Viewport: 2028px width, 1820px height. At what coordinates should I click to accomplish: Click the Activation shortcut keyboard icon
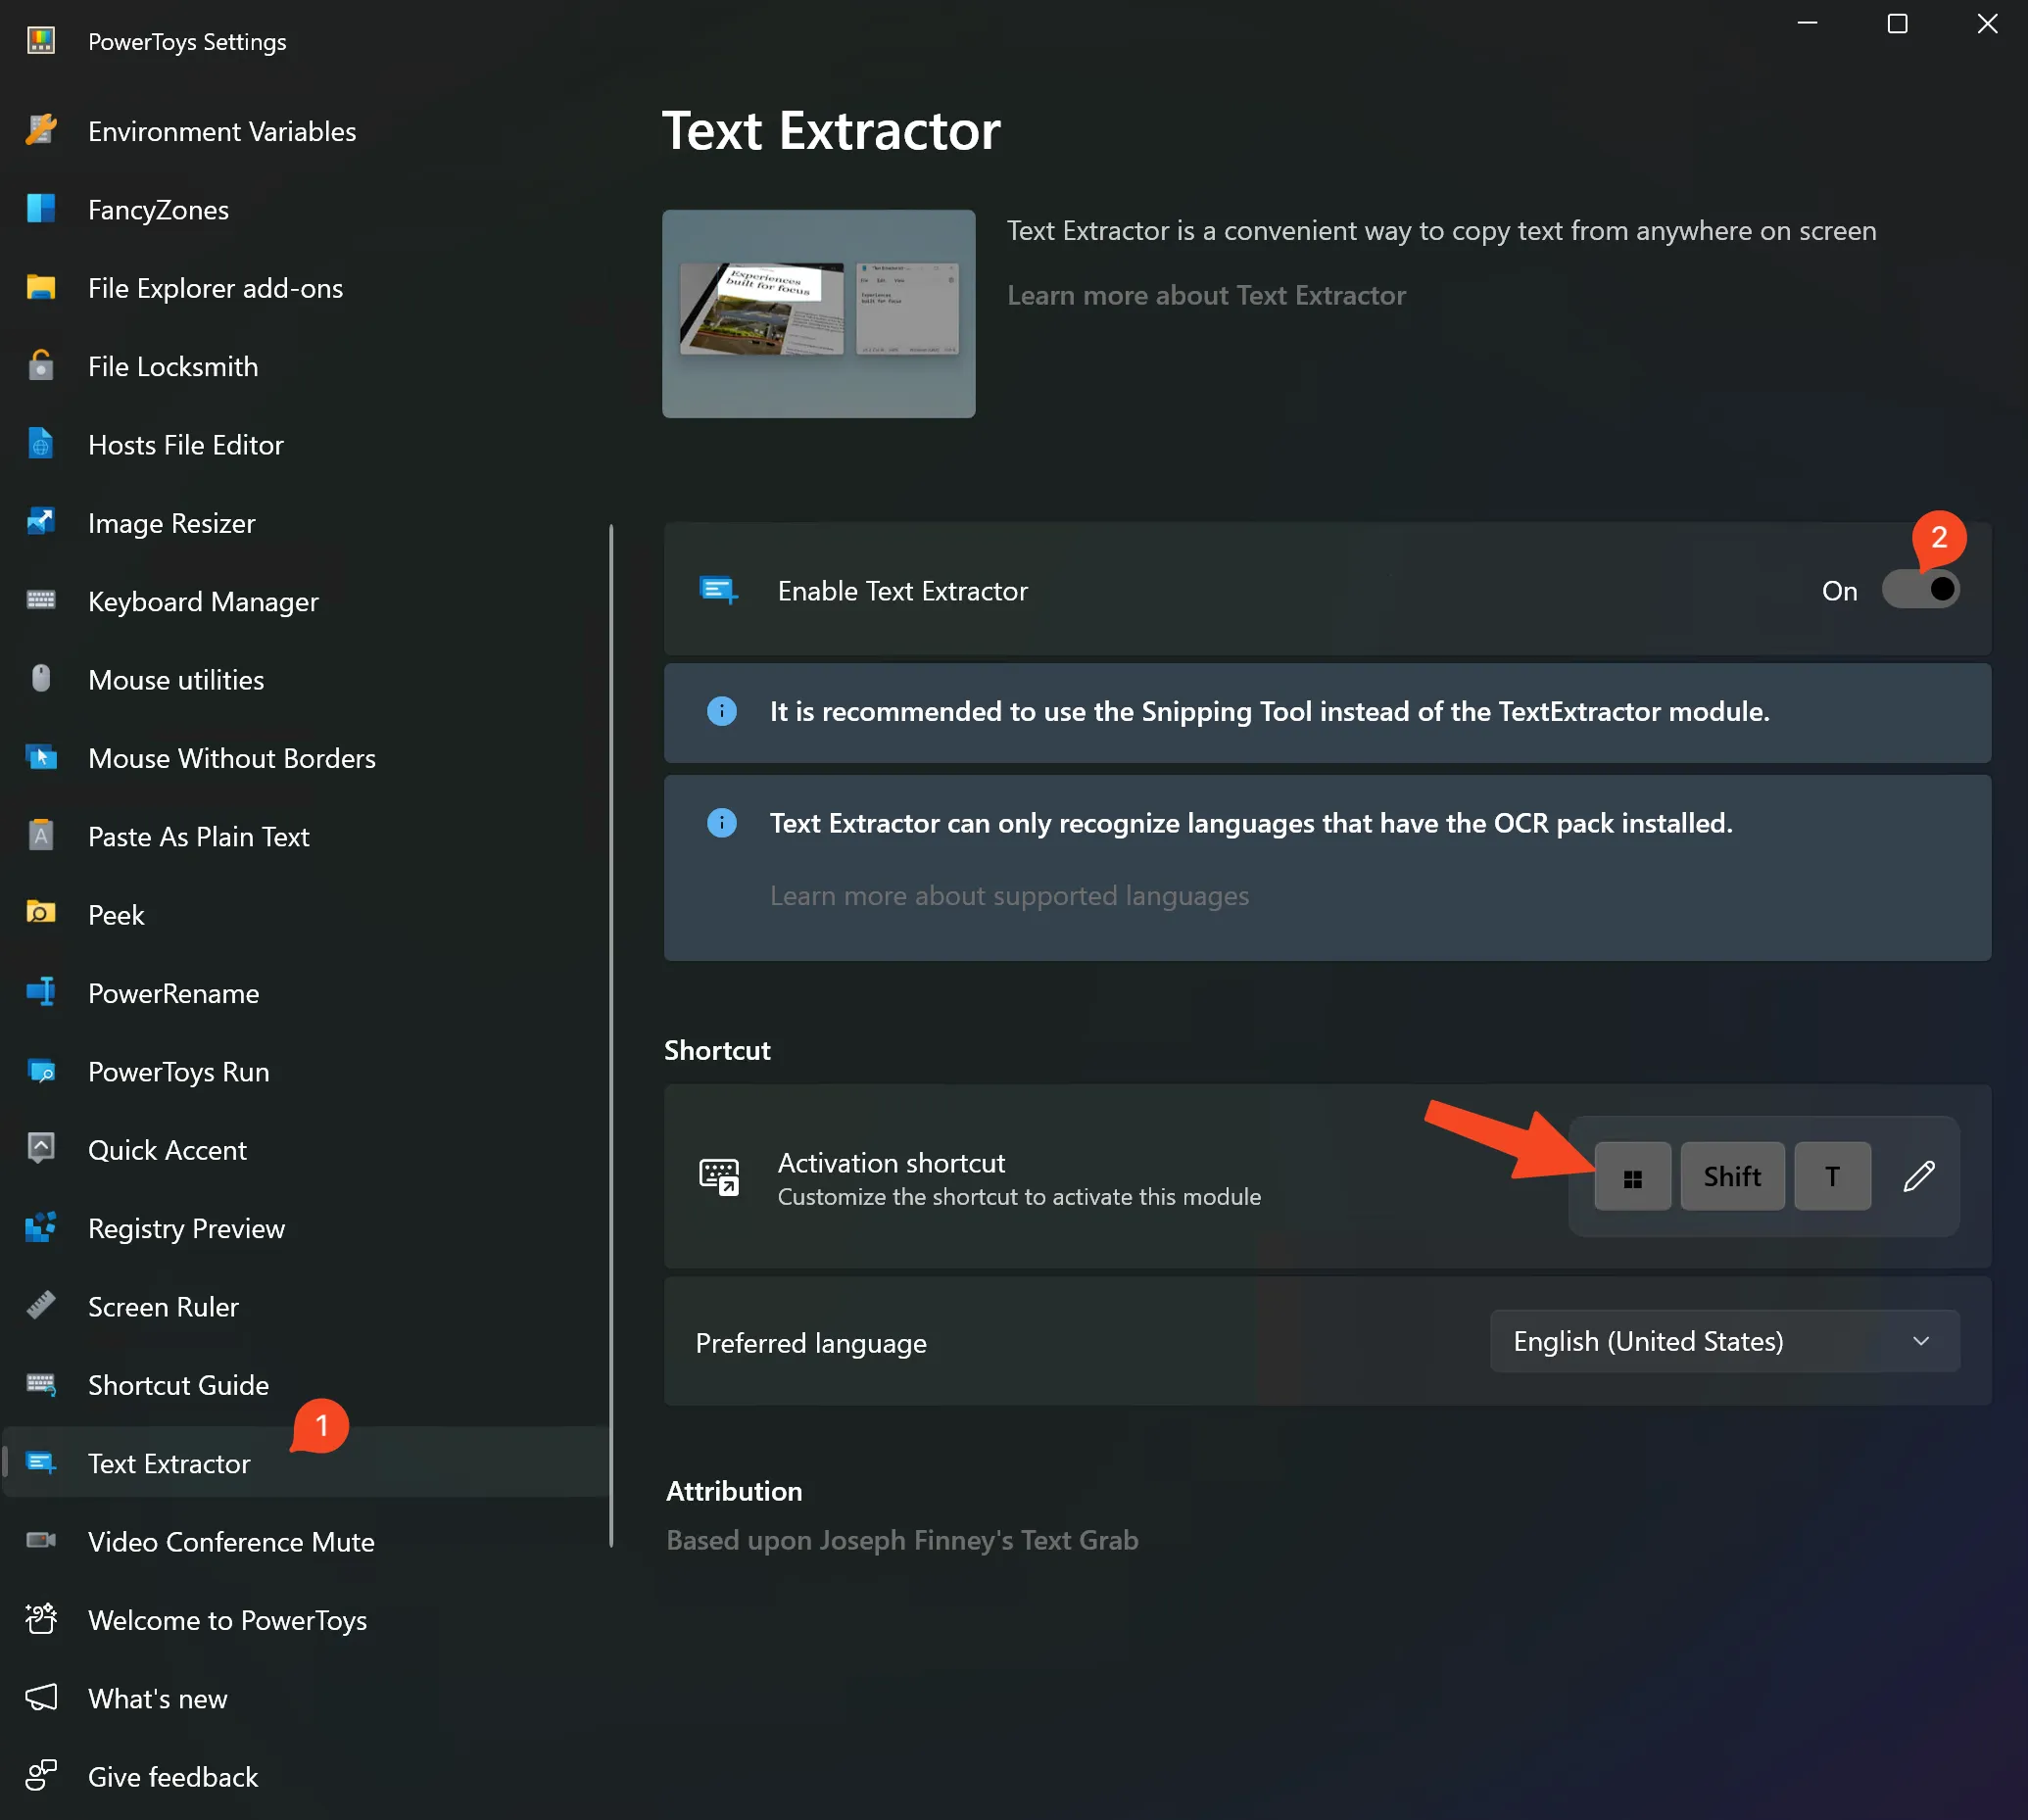coord(719,1176)
